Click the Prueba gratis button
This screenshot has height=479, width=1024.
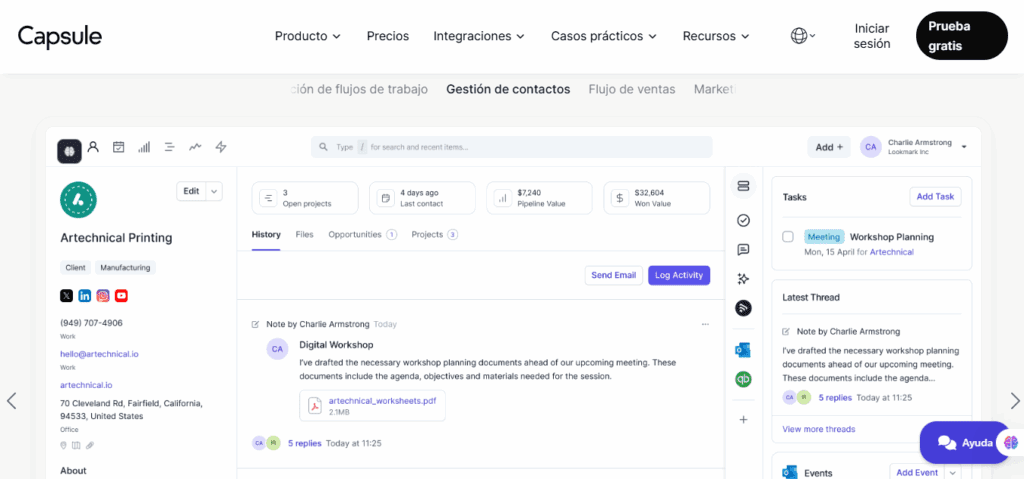click(x=961, y=36)
